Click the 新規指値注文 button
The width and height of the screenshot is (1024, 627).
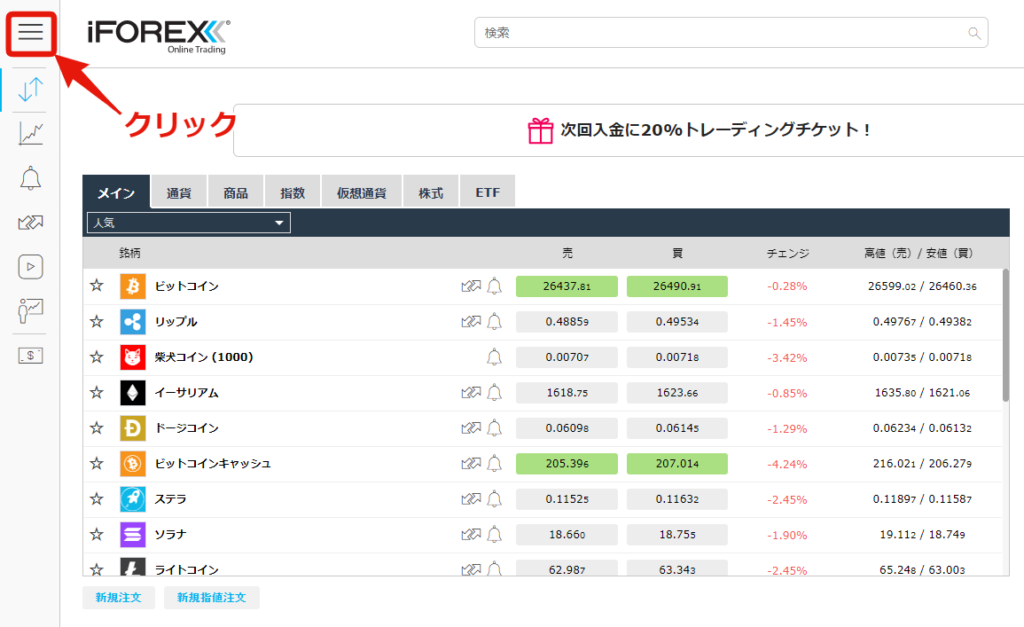[x=211, y=598]
